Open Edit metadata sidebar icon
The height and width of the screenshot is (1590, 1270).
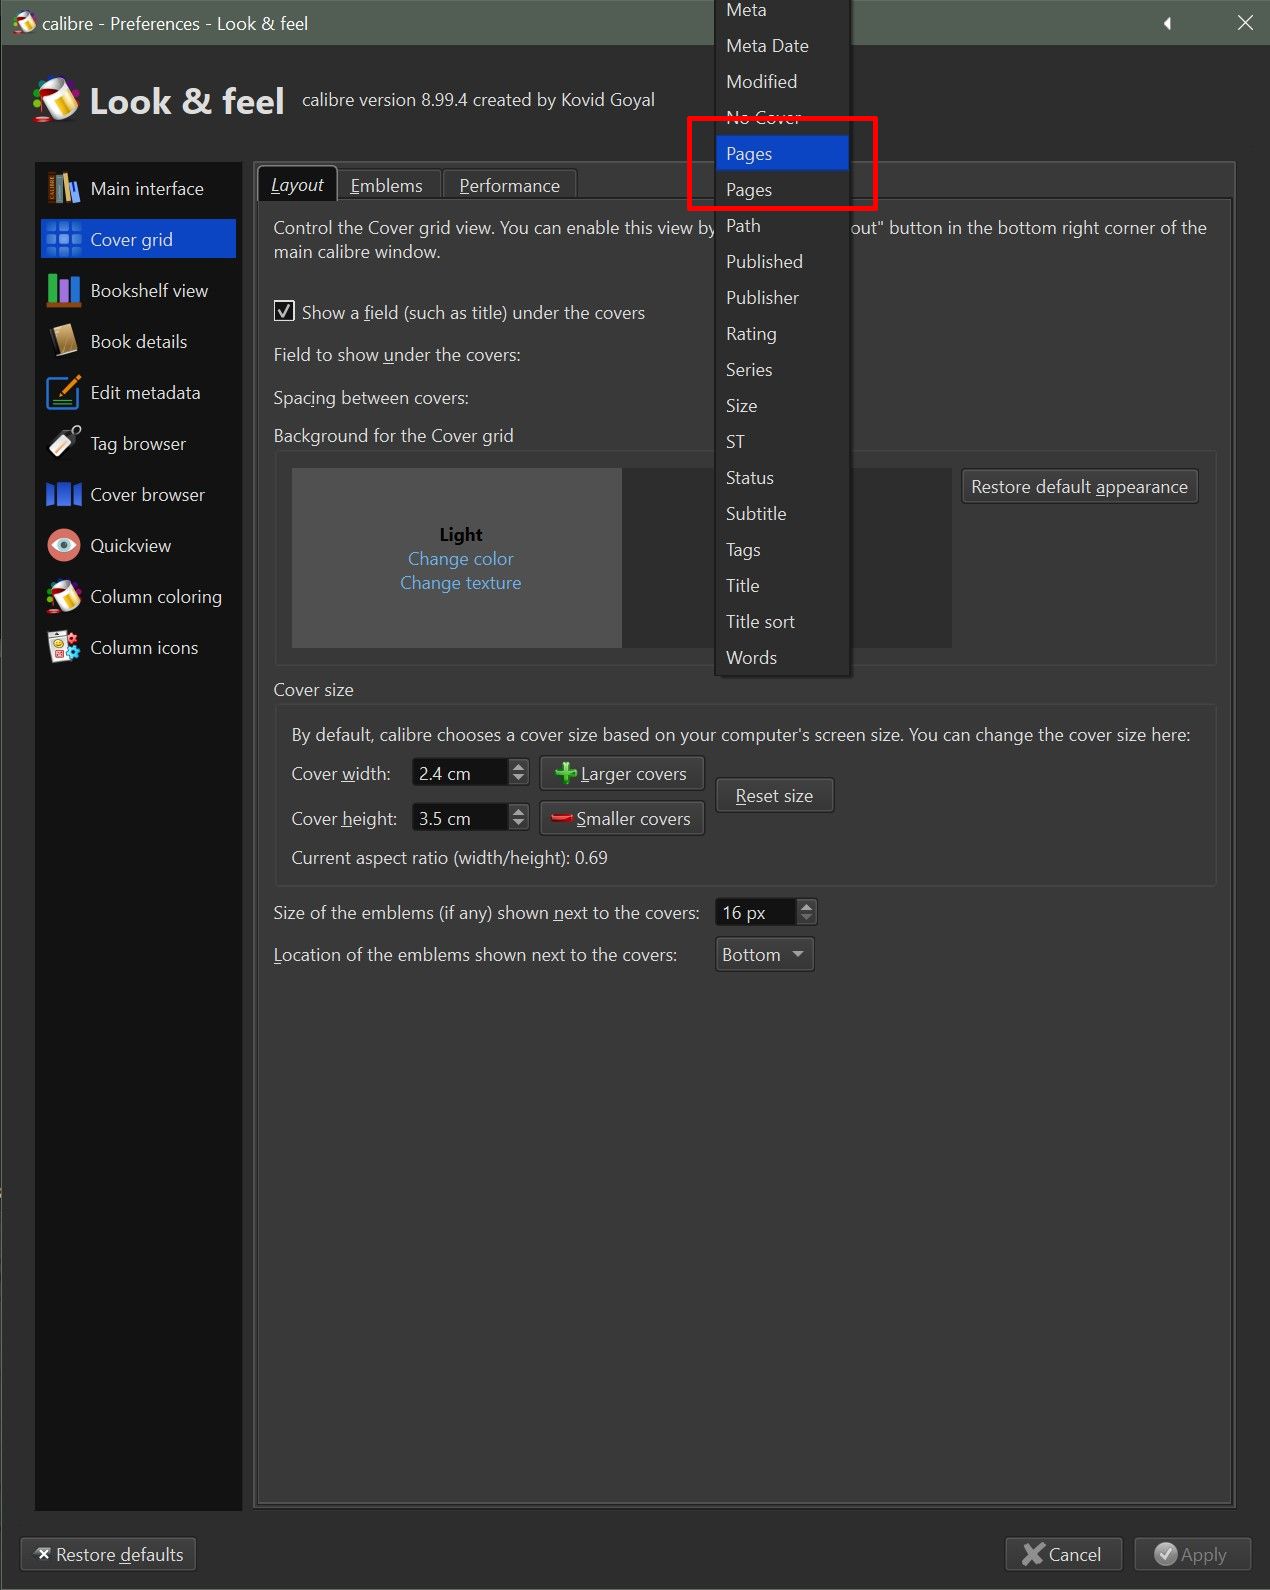64,392
